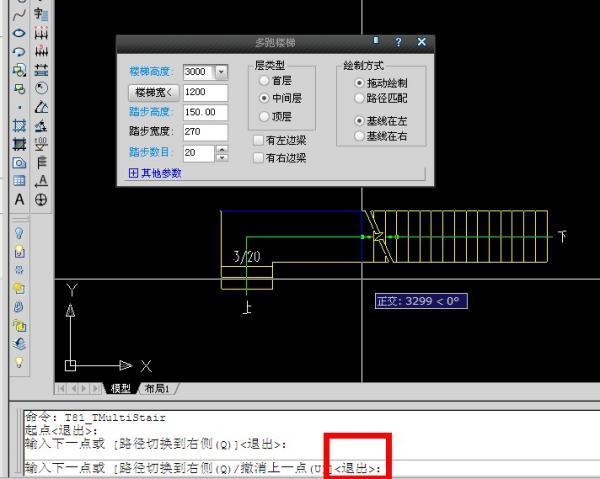The height and width of the screenshot is (479, 600).
Task: Click the bottom yellow light bulb icon
Action: pos(19,362)
